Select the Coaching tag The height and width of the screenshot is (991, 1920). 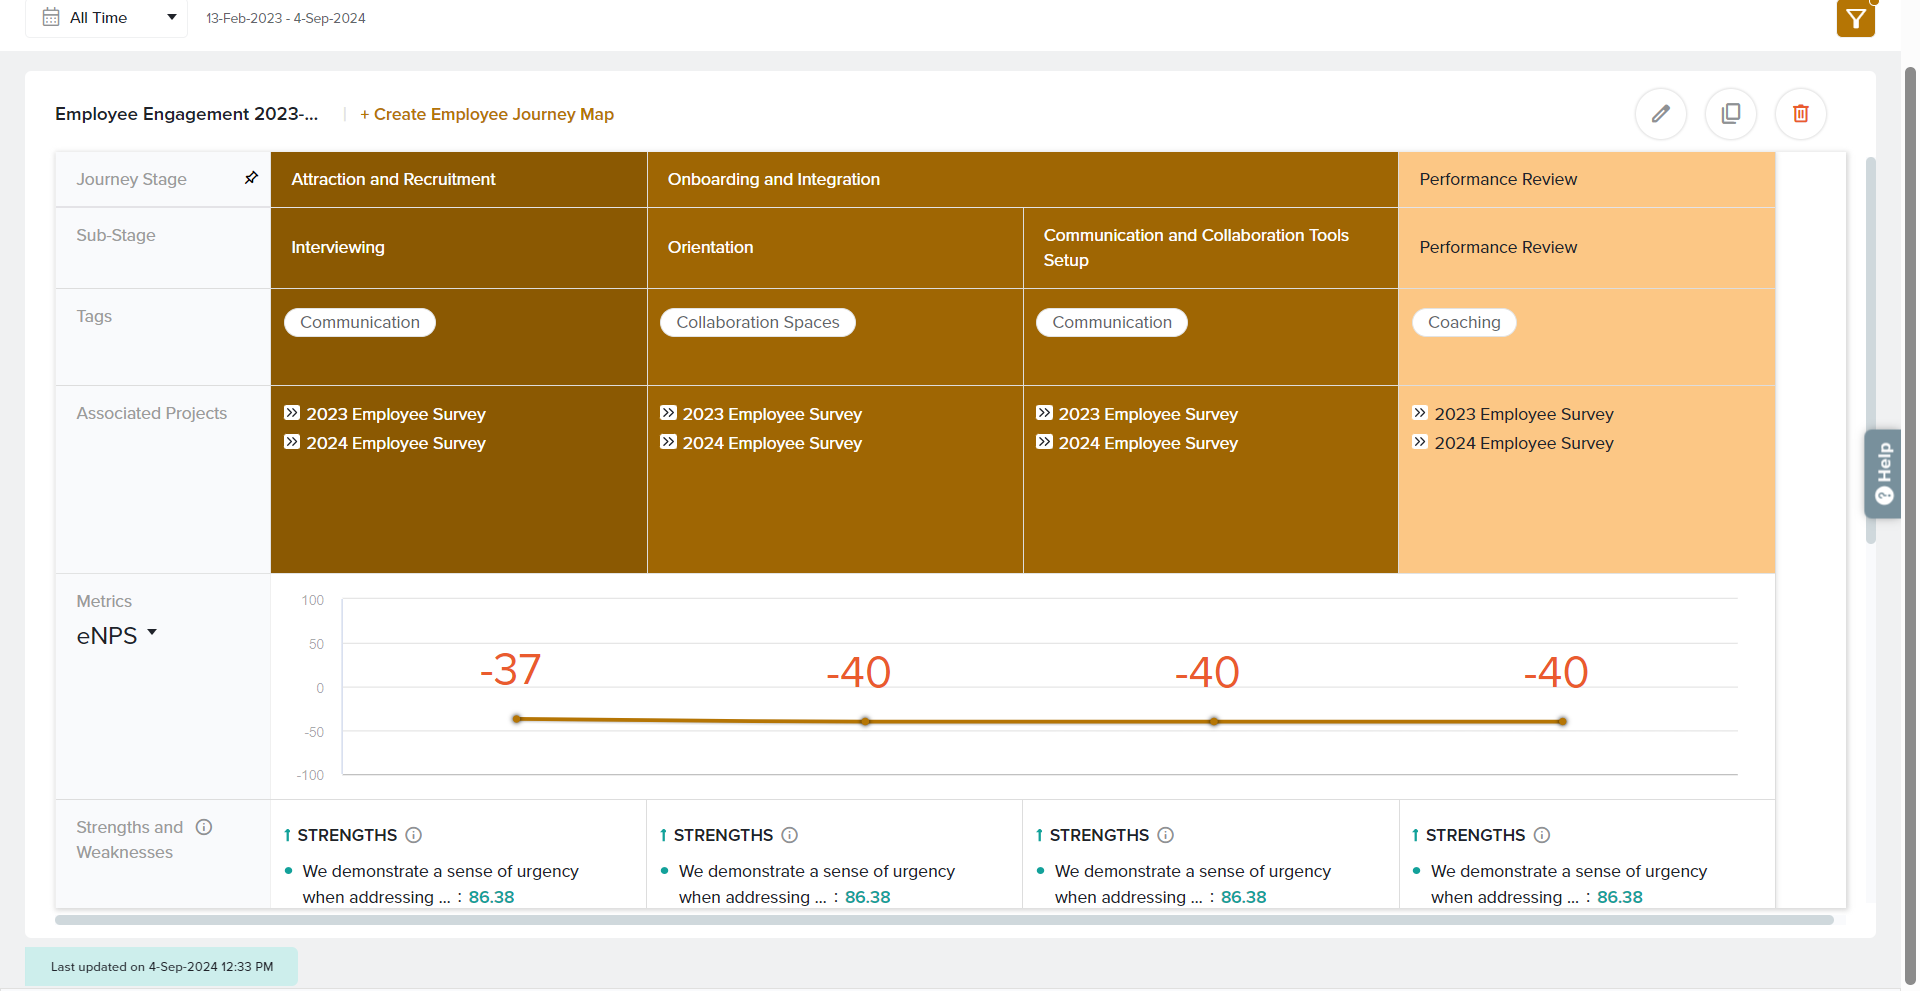[1463, 322]
